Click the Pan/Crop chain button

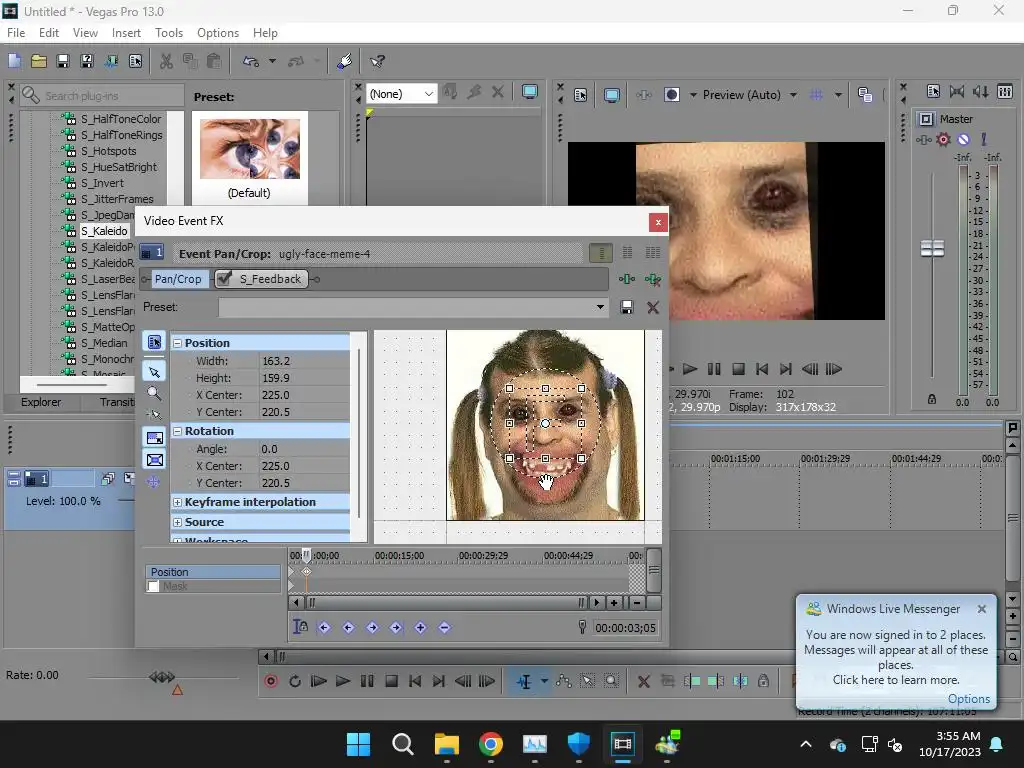tap(178, 279)
